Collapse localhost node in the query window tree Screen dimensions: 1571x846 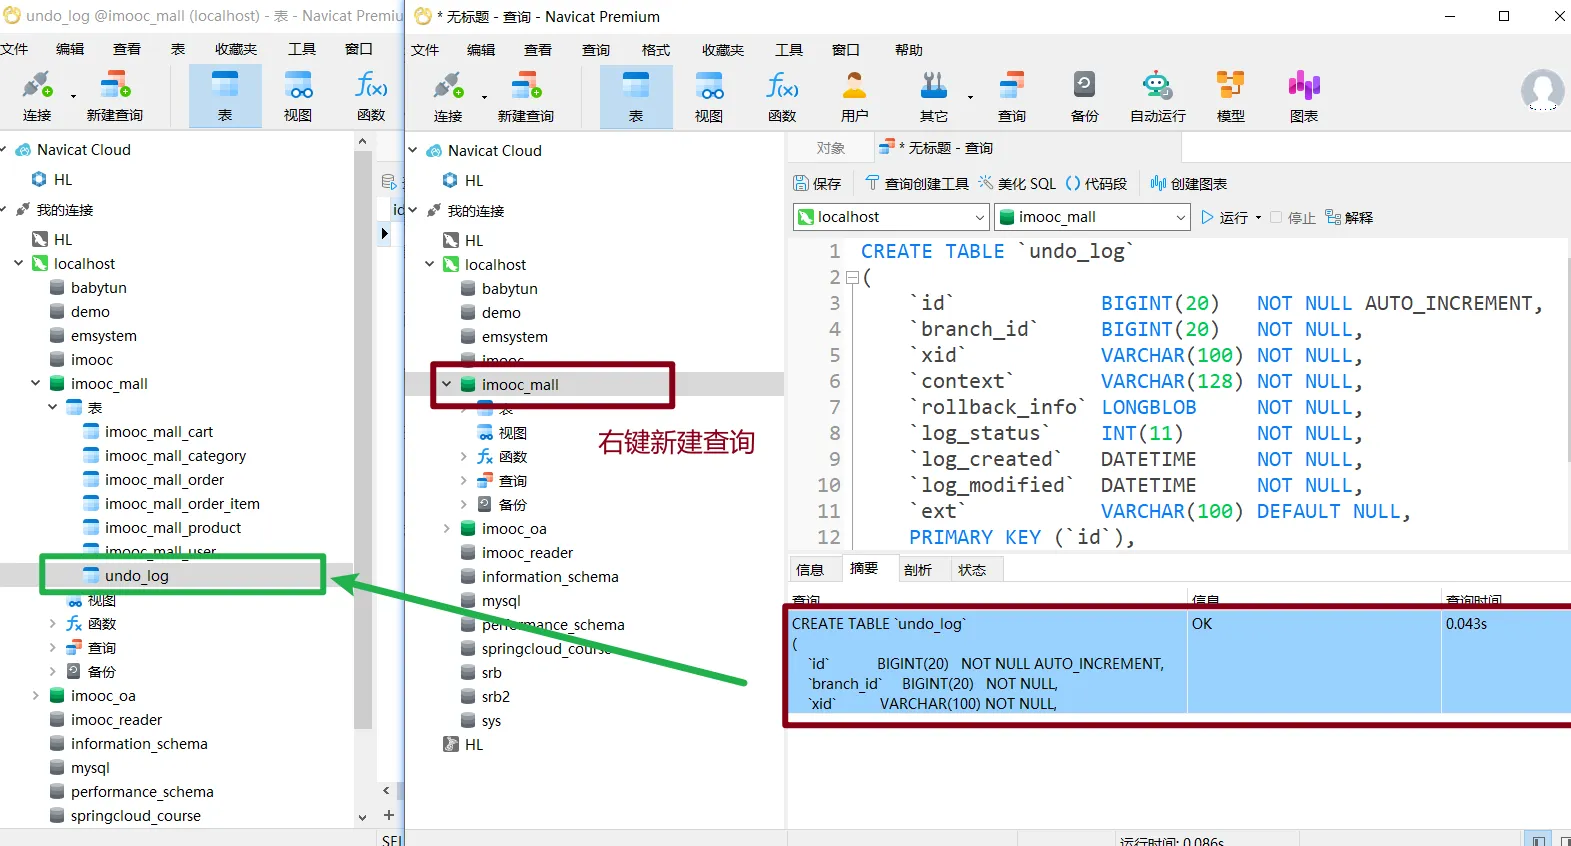click(x=429, y=265)
